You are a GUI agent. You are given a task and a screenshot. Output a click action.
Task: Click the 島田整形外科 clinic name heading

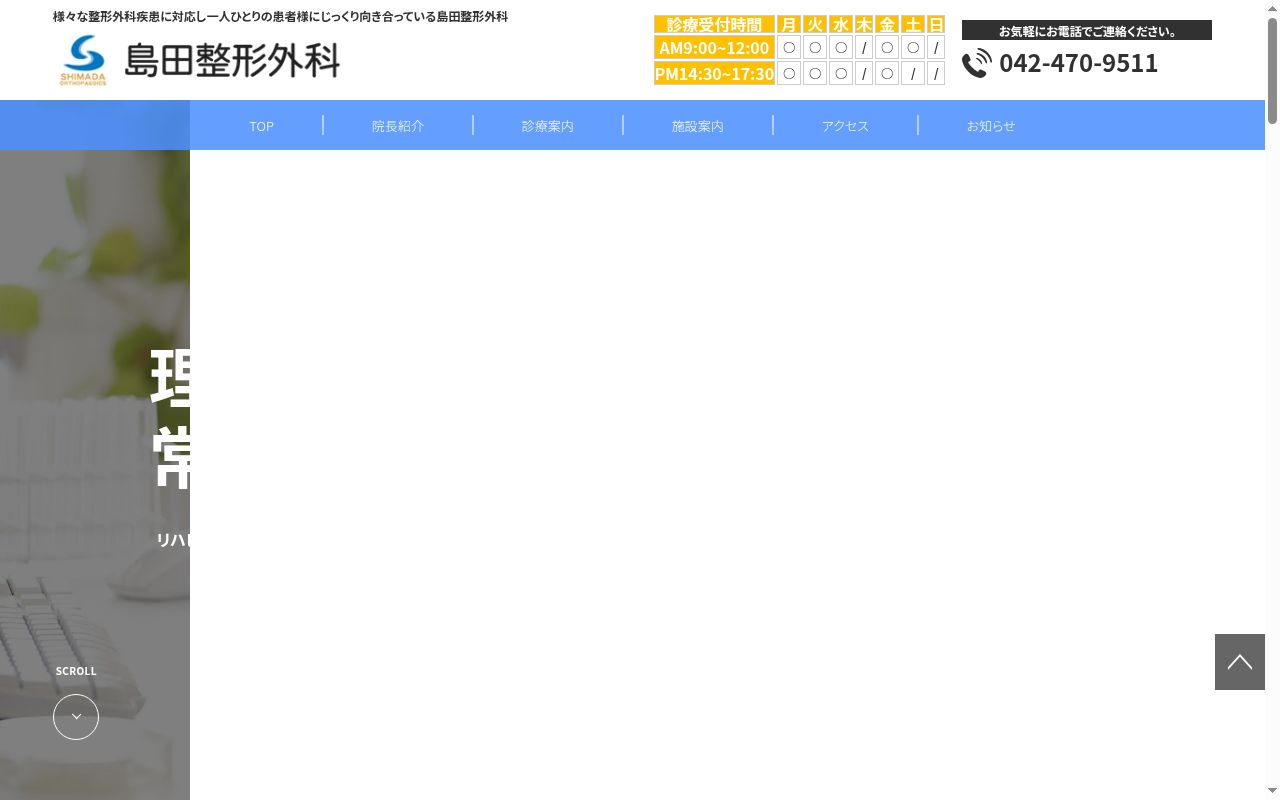pos(232,61)
